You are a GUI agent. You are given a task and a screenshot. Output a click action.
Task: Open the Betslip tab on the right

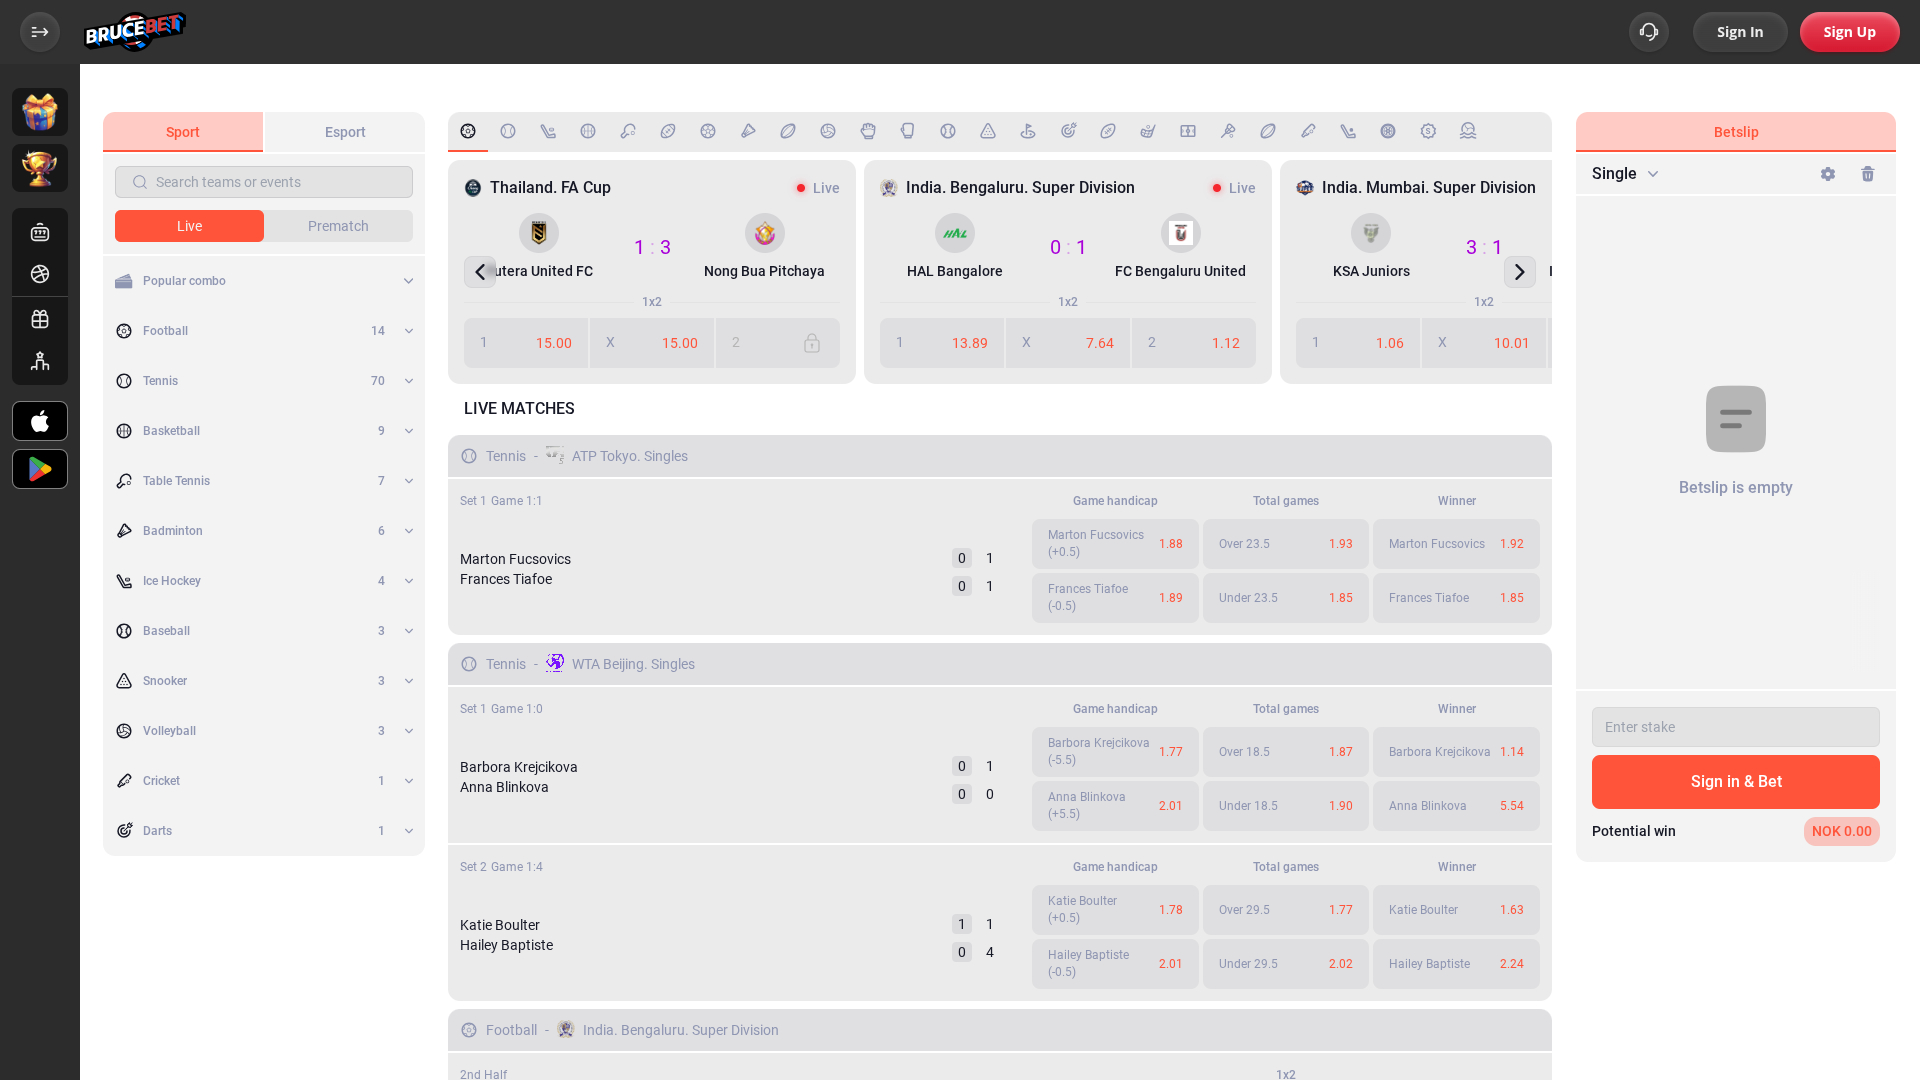pos(1735,131)
